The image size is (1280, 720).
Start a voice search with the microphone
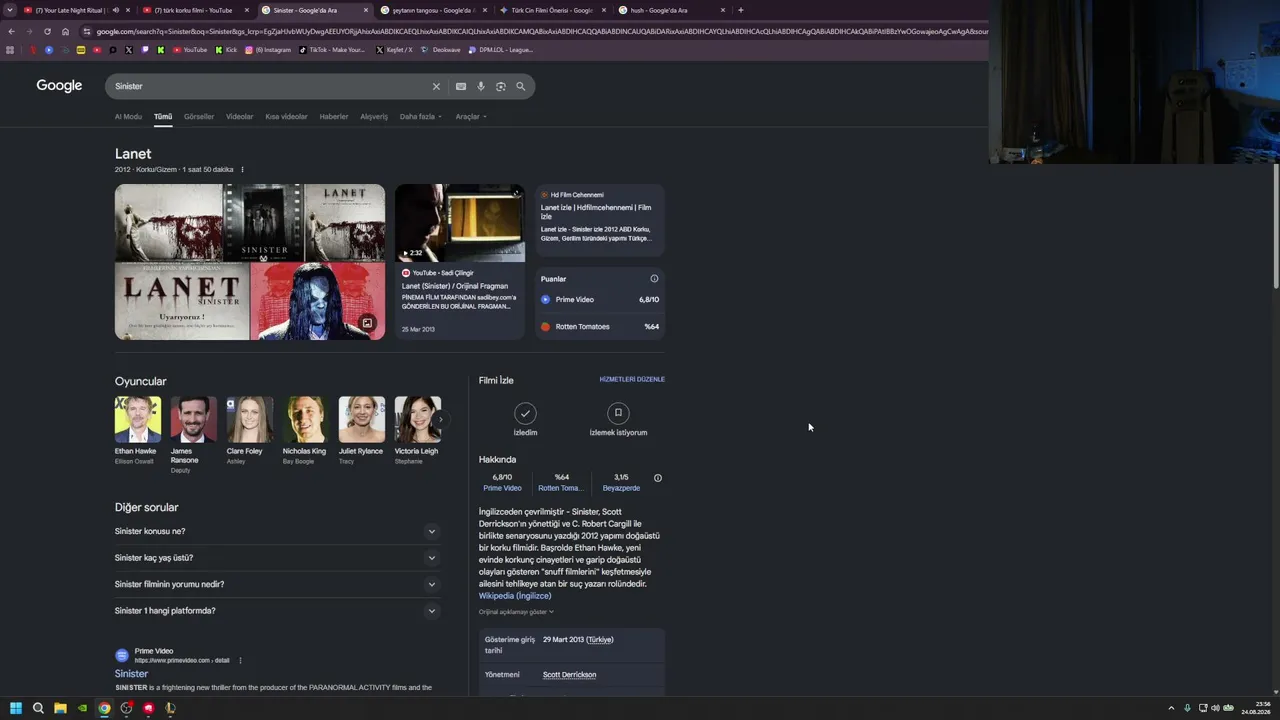pos(481,86)
